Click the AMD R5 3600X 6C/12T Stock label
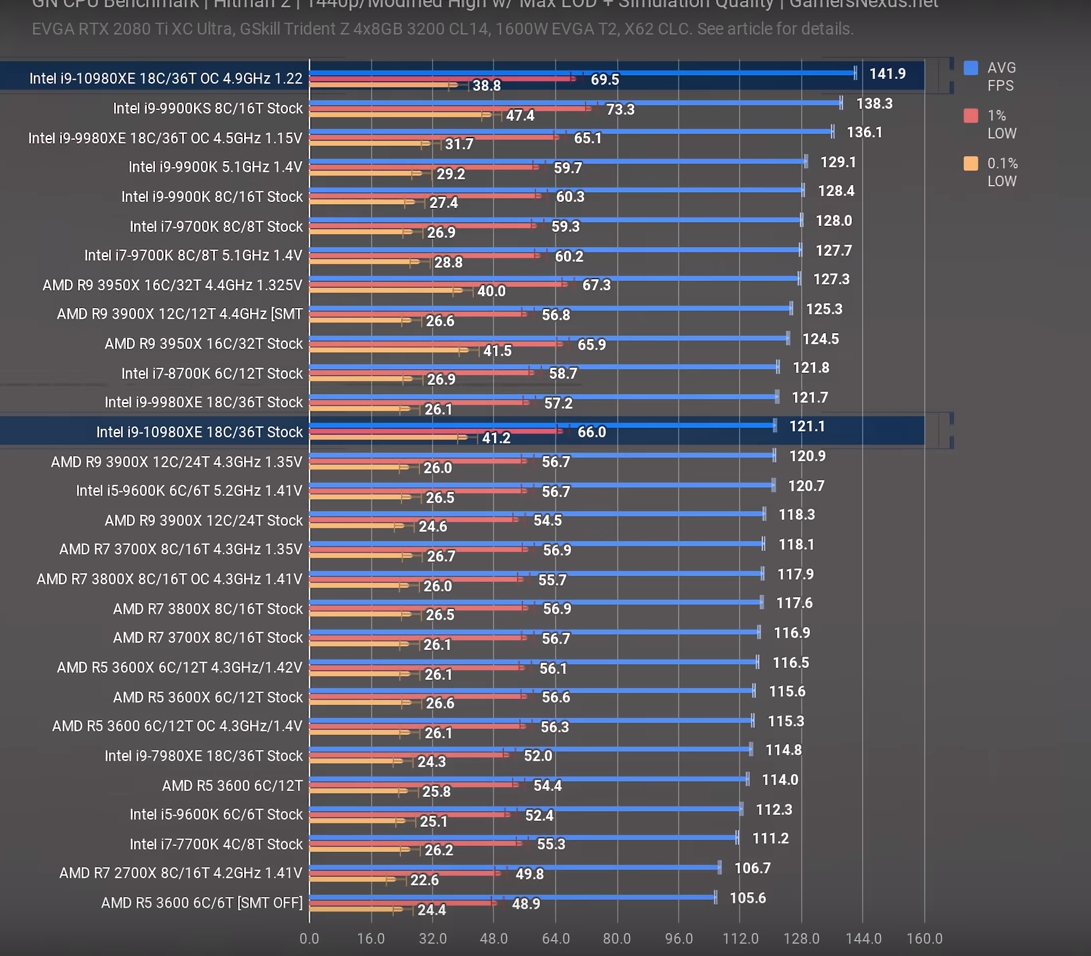Screen dimensions: 1091x956 207,697
